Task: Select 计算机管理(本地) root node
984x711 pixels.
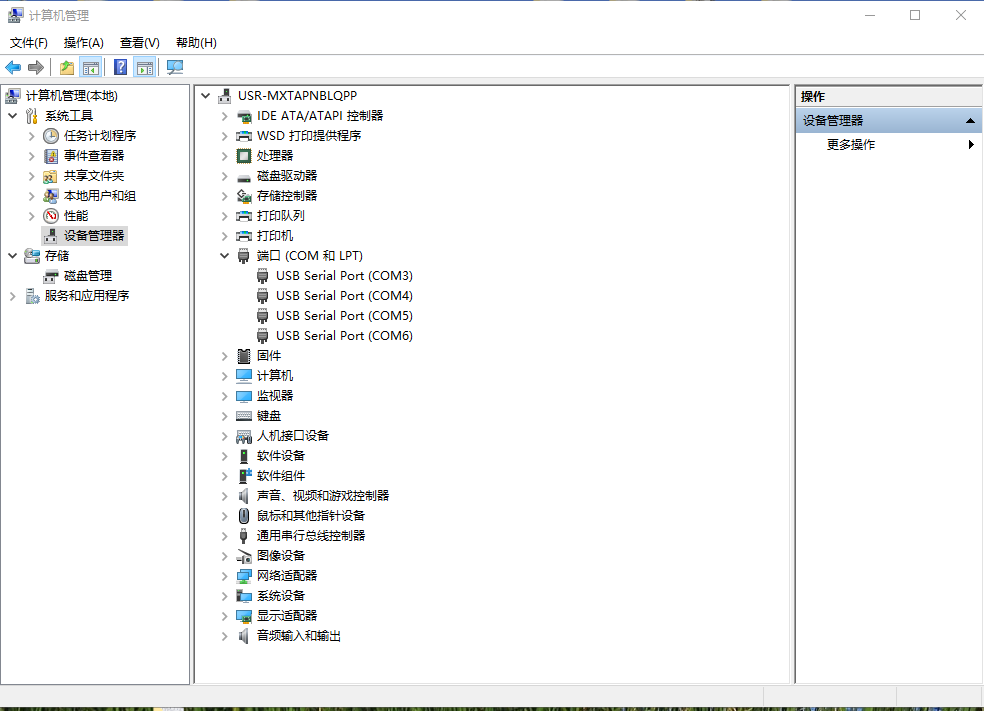Action: pos(72,95)
